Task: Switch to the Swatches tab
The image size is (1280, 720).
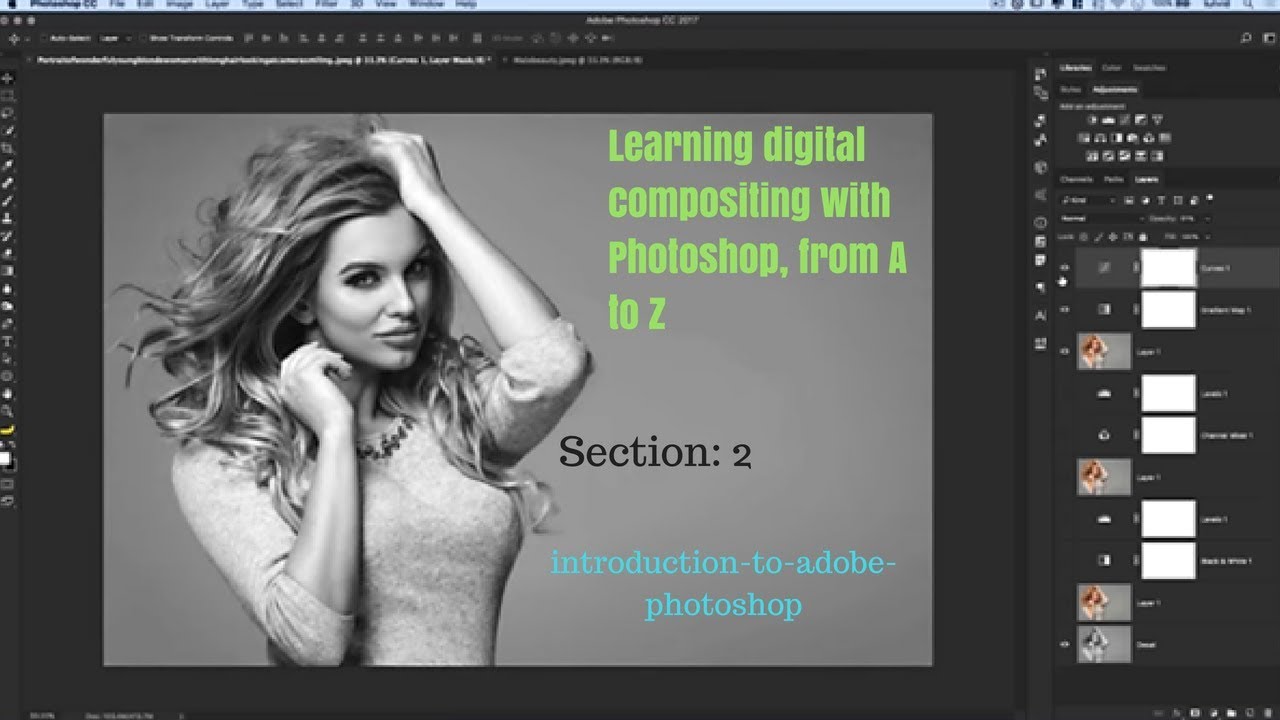Action: (1149, 68)
